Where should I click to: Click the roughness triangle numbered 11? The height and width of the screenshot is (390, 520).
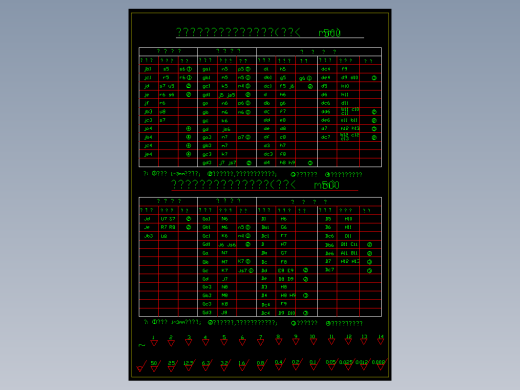pos(331,340)
